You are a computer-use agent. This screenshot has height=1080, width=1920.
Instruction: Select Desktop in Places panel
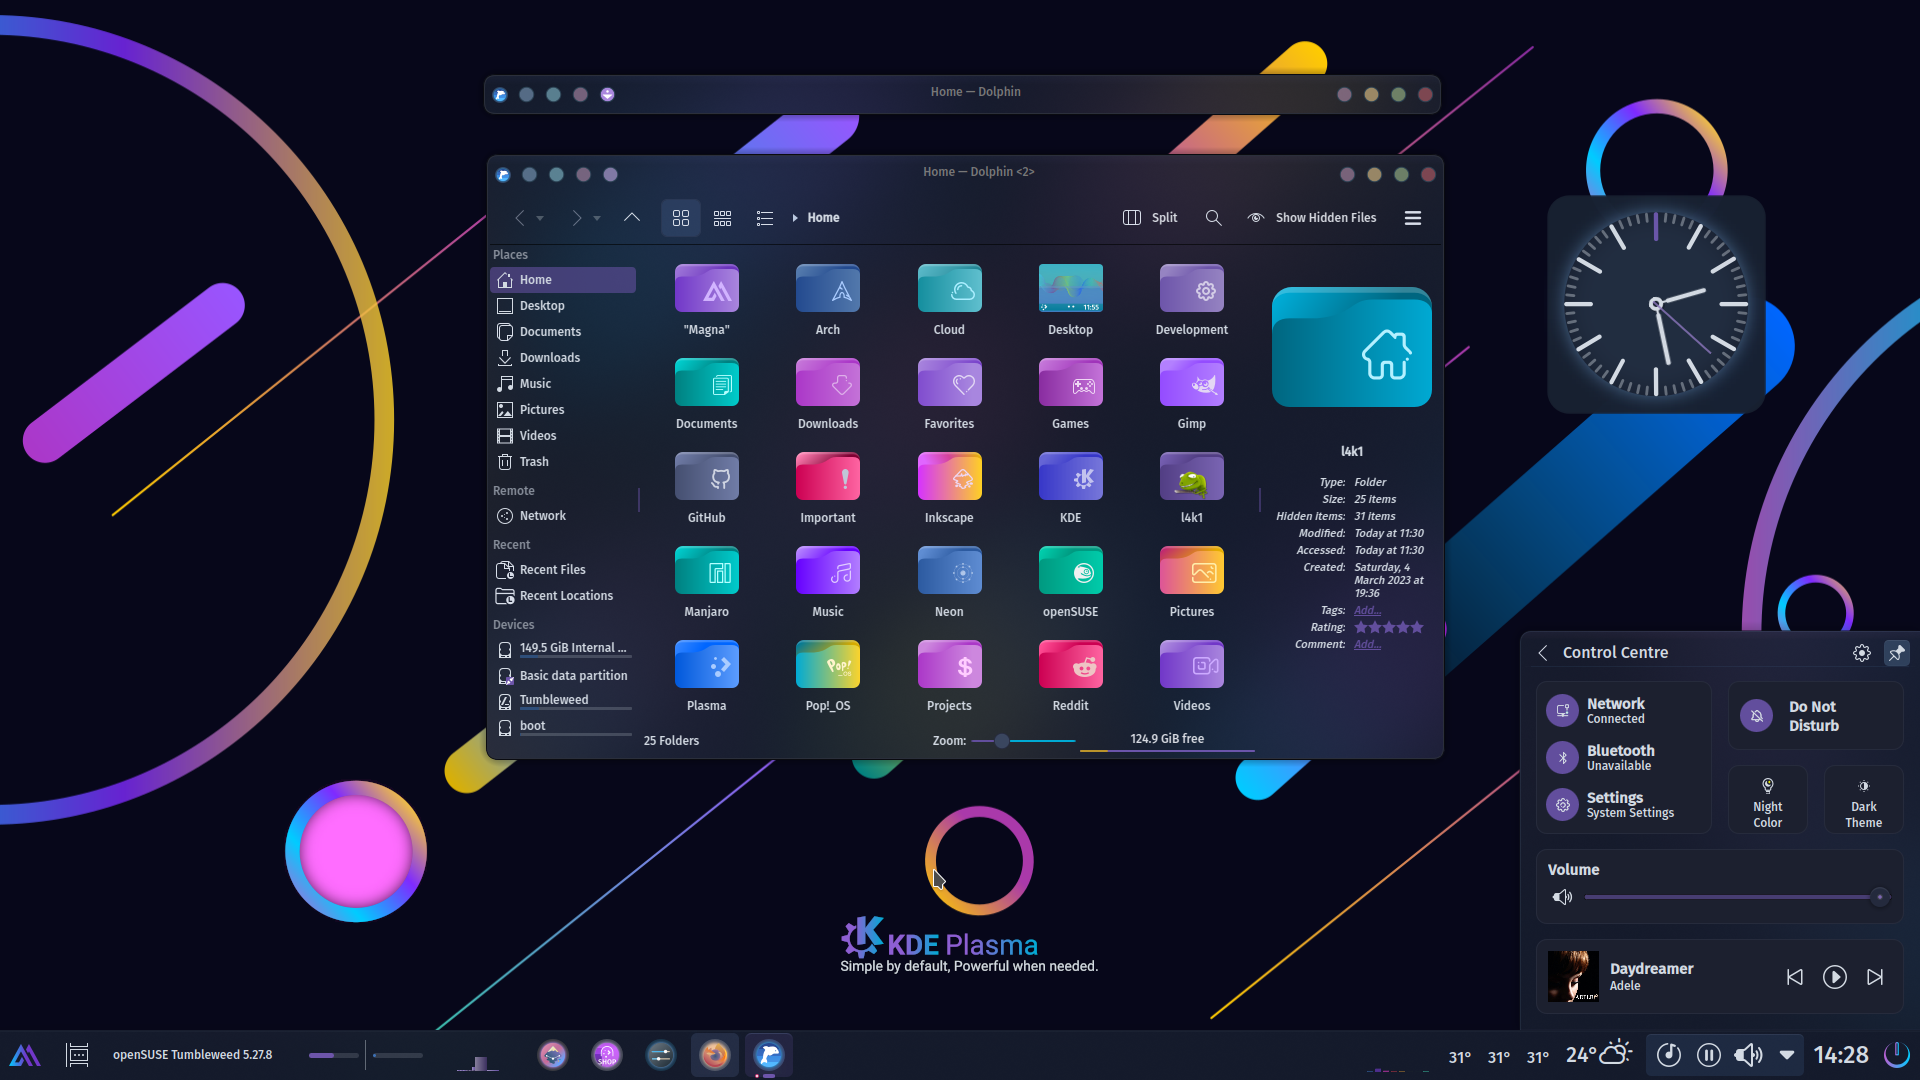tap(562, 306)
